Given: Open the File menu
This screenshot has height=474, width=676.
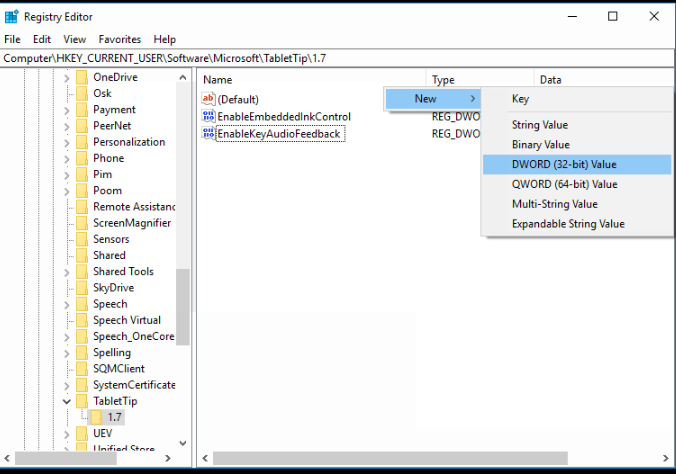Looking at the screenshot, I should (x=12, y=39).
